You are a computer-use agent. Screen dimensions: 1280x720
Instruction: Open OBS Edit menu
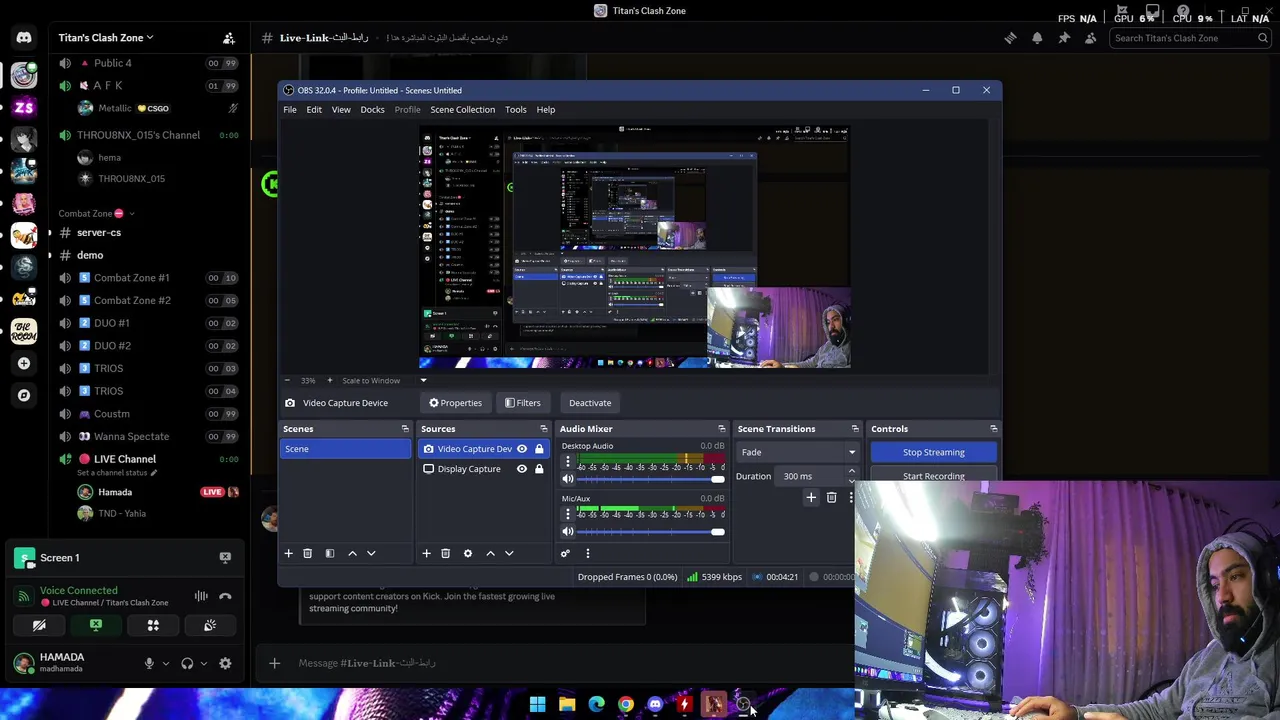click(314, 109)
